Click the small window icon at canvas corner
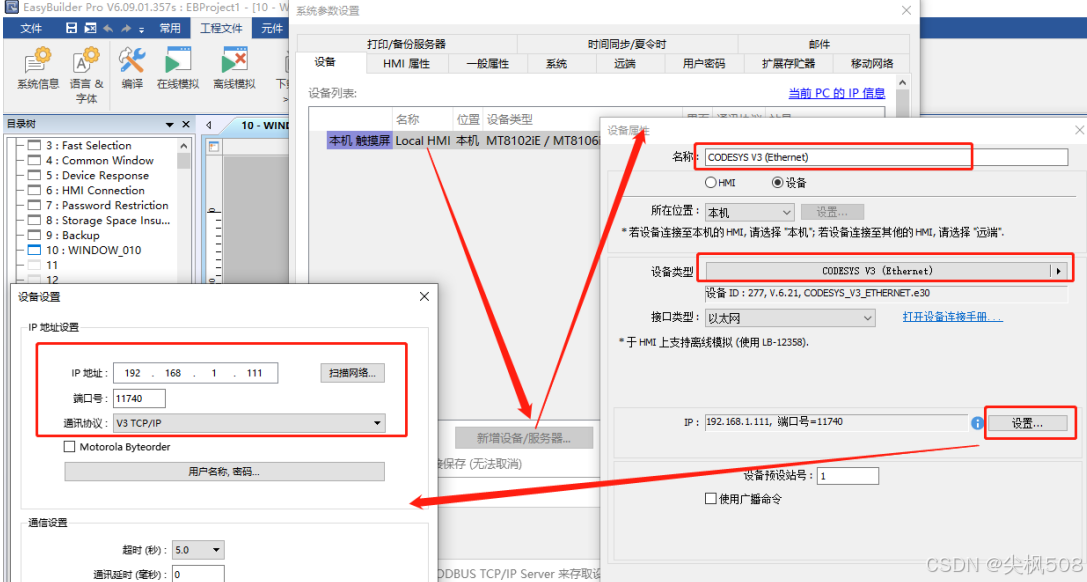The image size is (1087, 582). (x=214, y=146)
